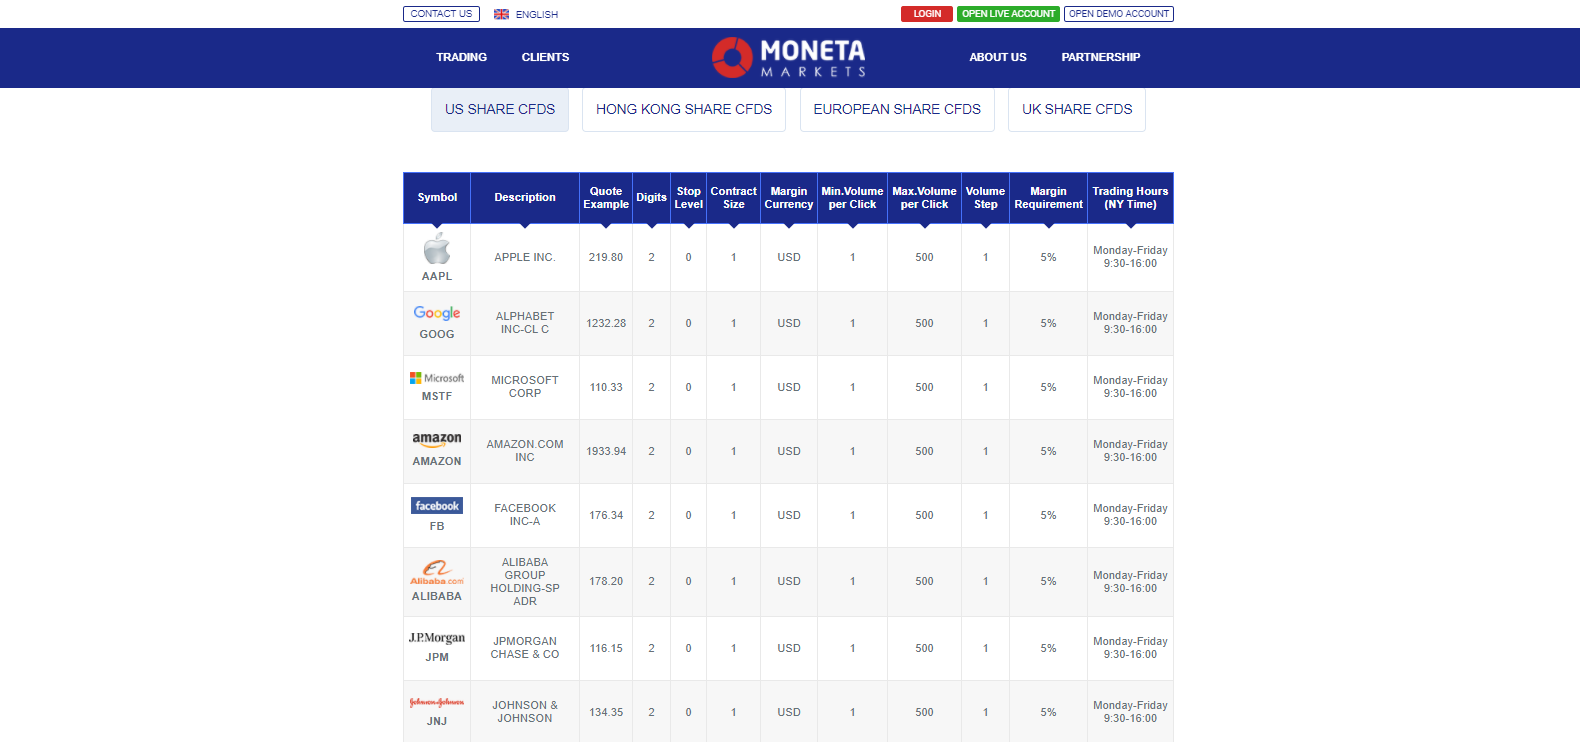Click the JOHNSON & JOHNSON description cell

525,711
